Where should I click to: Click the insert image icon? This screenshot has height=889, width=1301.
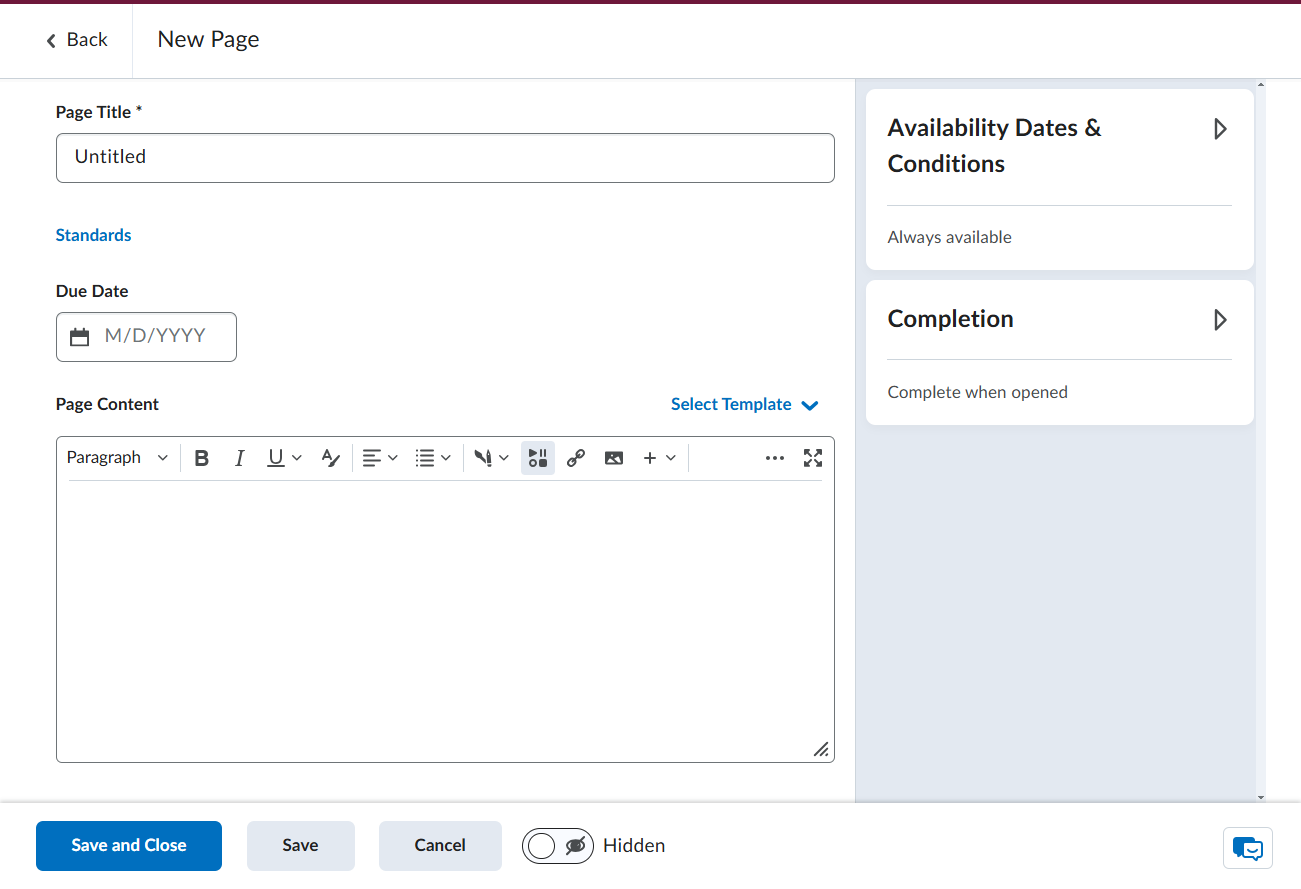click(614, 458)
